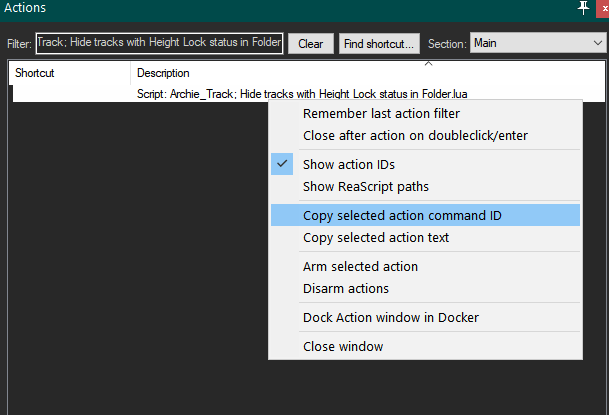Select Arm selected action
The width and height of the screenshot is (609, 415).
click(360, 266)
